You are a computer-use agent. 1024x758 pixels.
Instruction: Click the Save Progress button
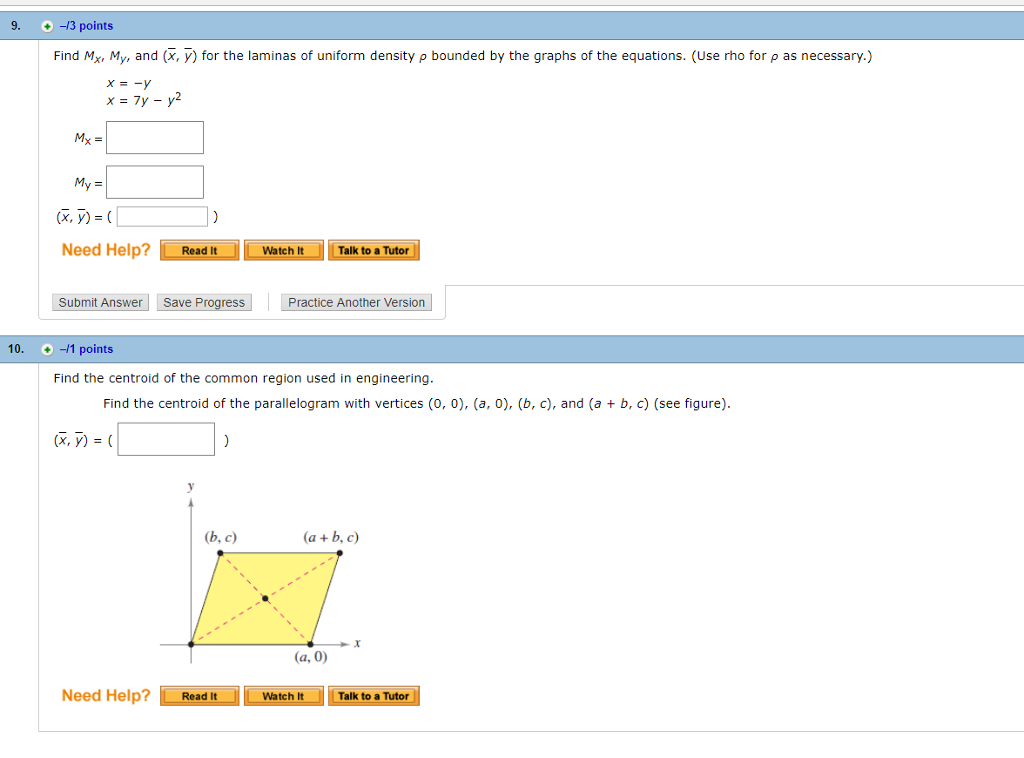click(x=204, y=301)
